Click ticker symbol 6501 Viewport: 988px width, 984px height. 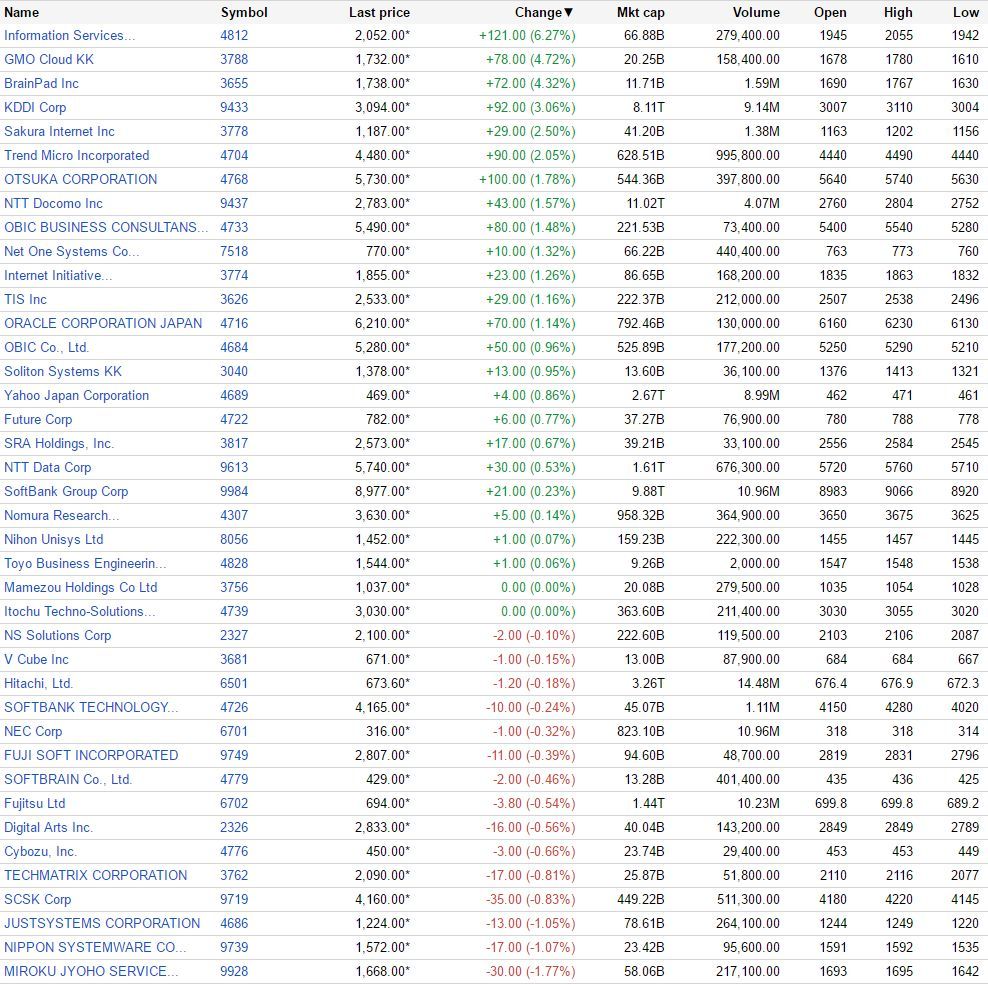coord(234,683)
